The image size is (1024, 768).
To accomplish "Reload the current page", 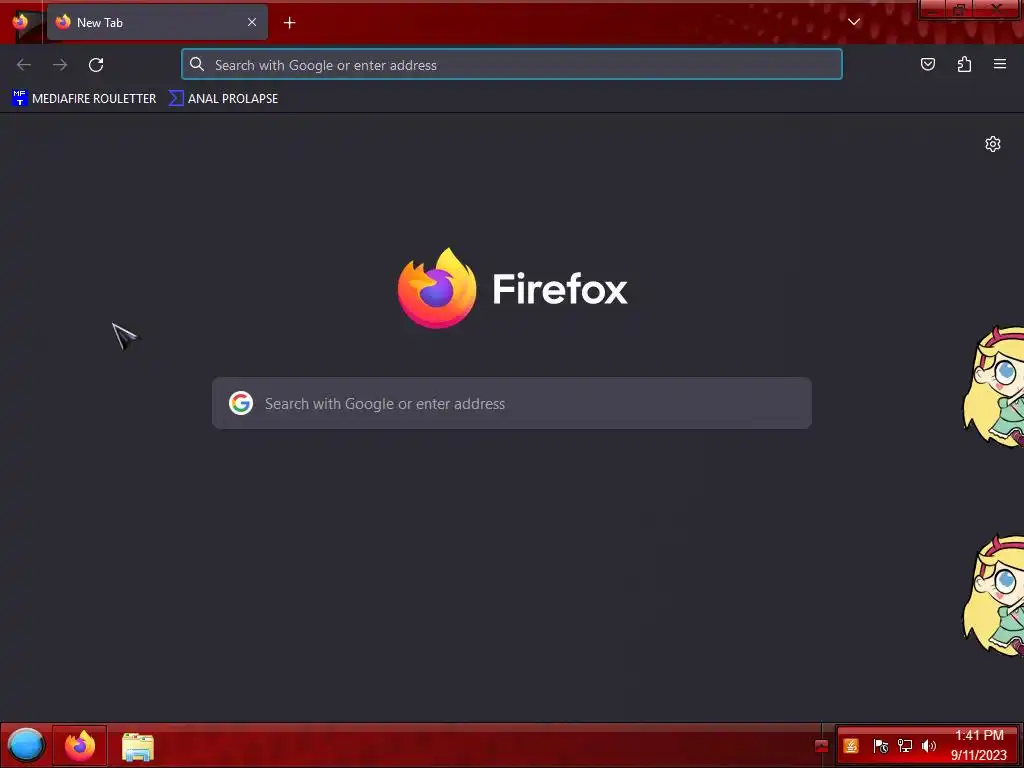I will [x=96, y=65].
